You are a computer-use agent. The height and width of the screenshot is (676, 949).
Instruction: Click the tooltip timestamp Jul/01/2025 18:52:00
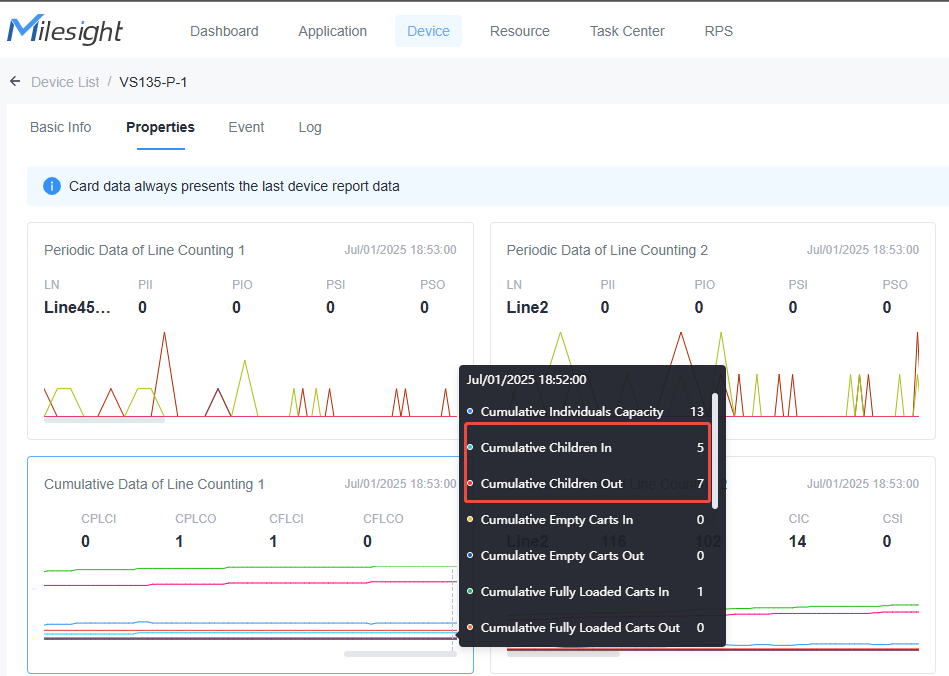526,379
